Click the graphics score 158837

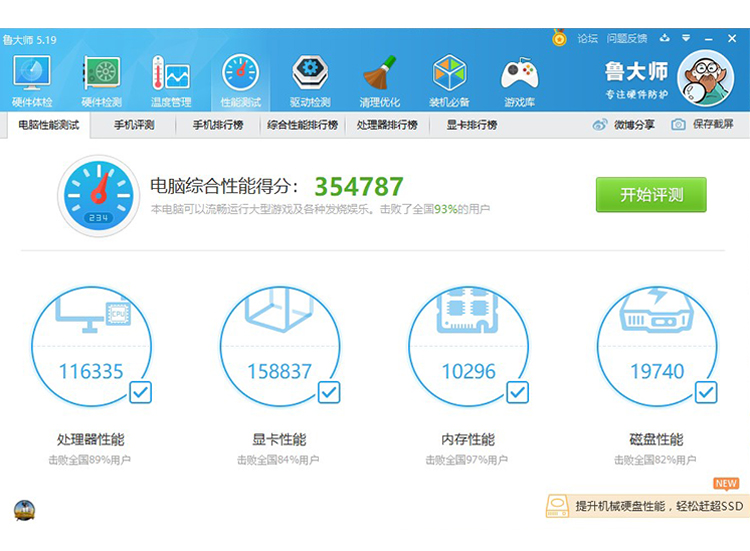tap(279, 371)
